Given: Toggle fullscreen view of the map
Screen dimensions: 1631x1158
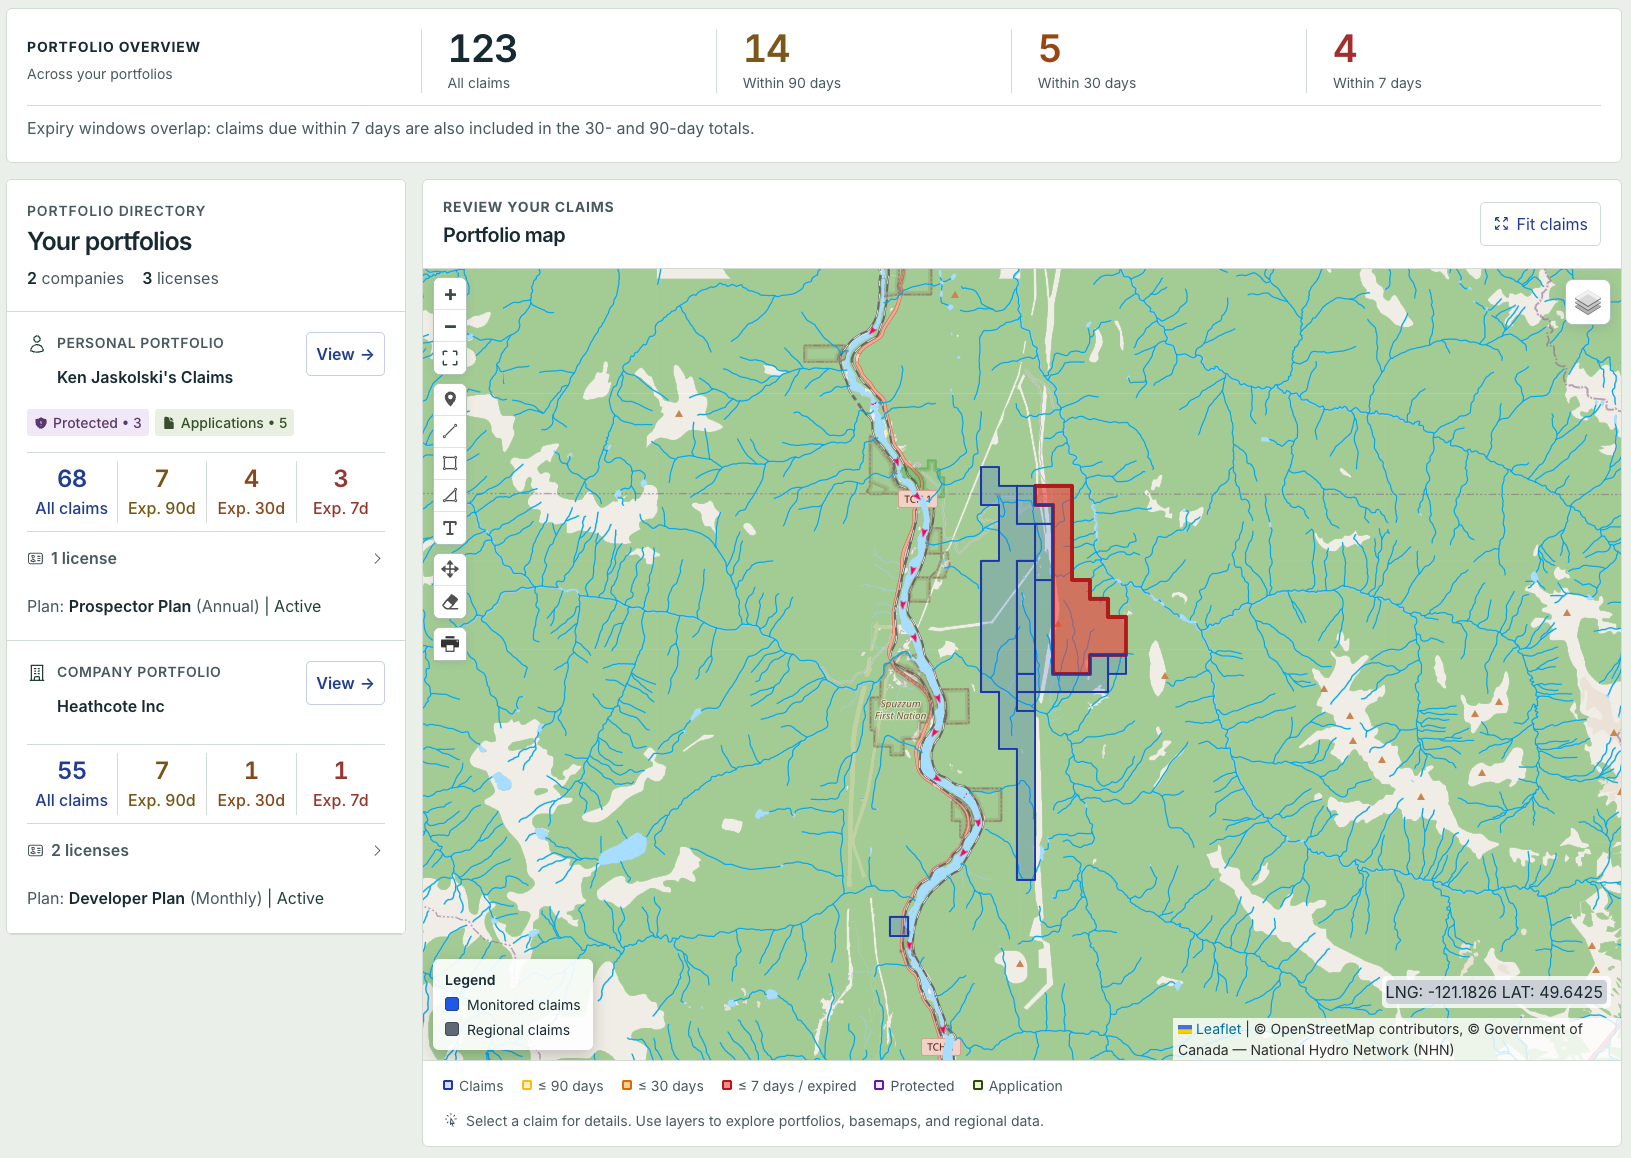Looking at the screenshot, I should 450,358.
